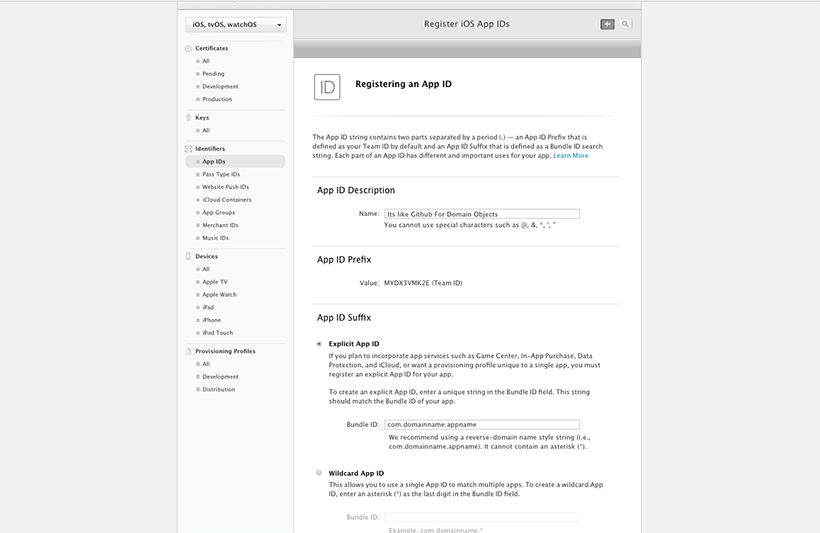Viewport: 820px width, 533px height.
Task: Click the App ID Name input field
Action: click(x=482, y=214)
